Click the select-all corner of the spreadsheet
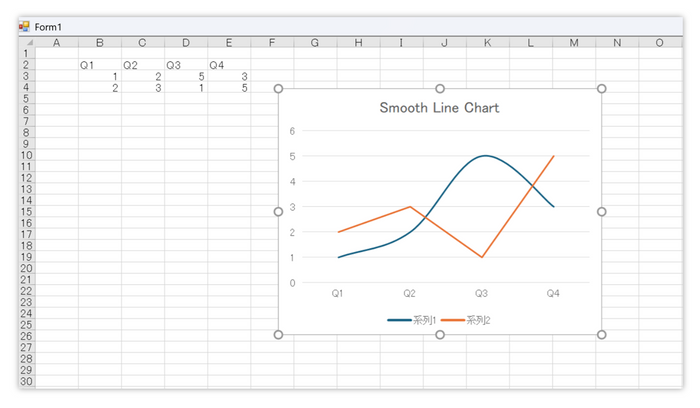The image size is (700, 408). coord(25,42)
